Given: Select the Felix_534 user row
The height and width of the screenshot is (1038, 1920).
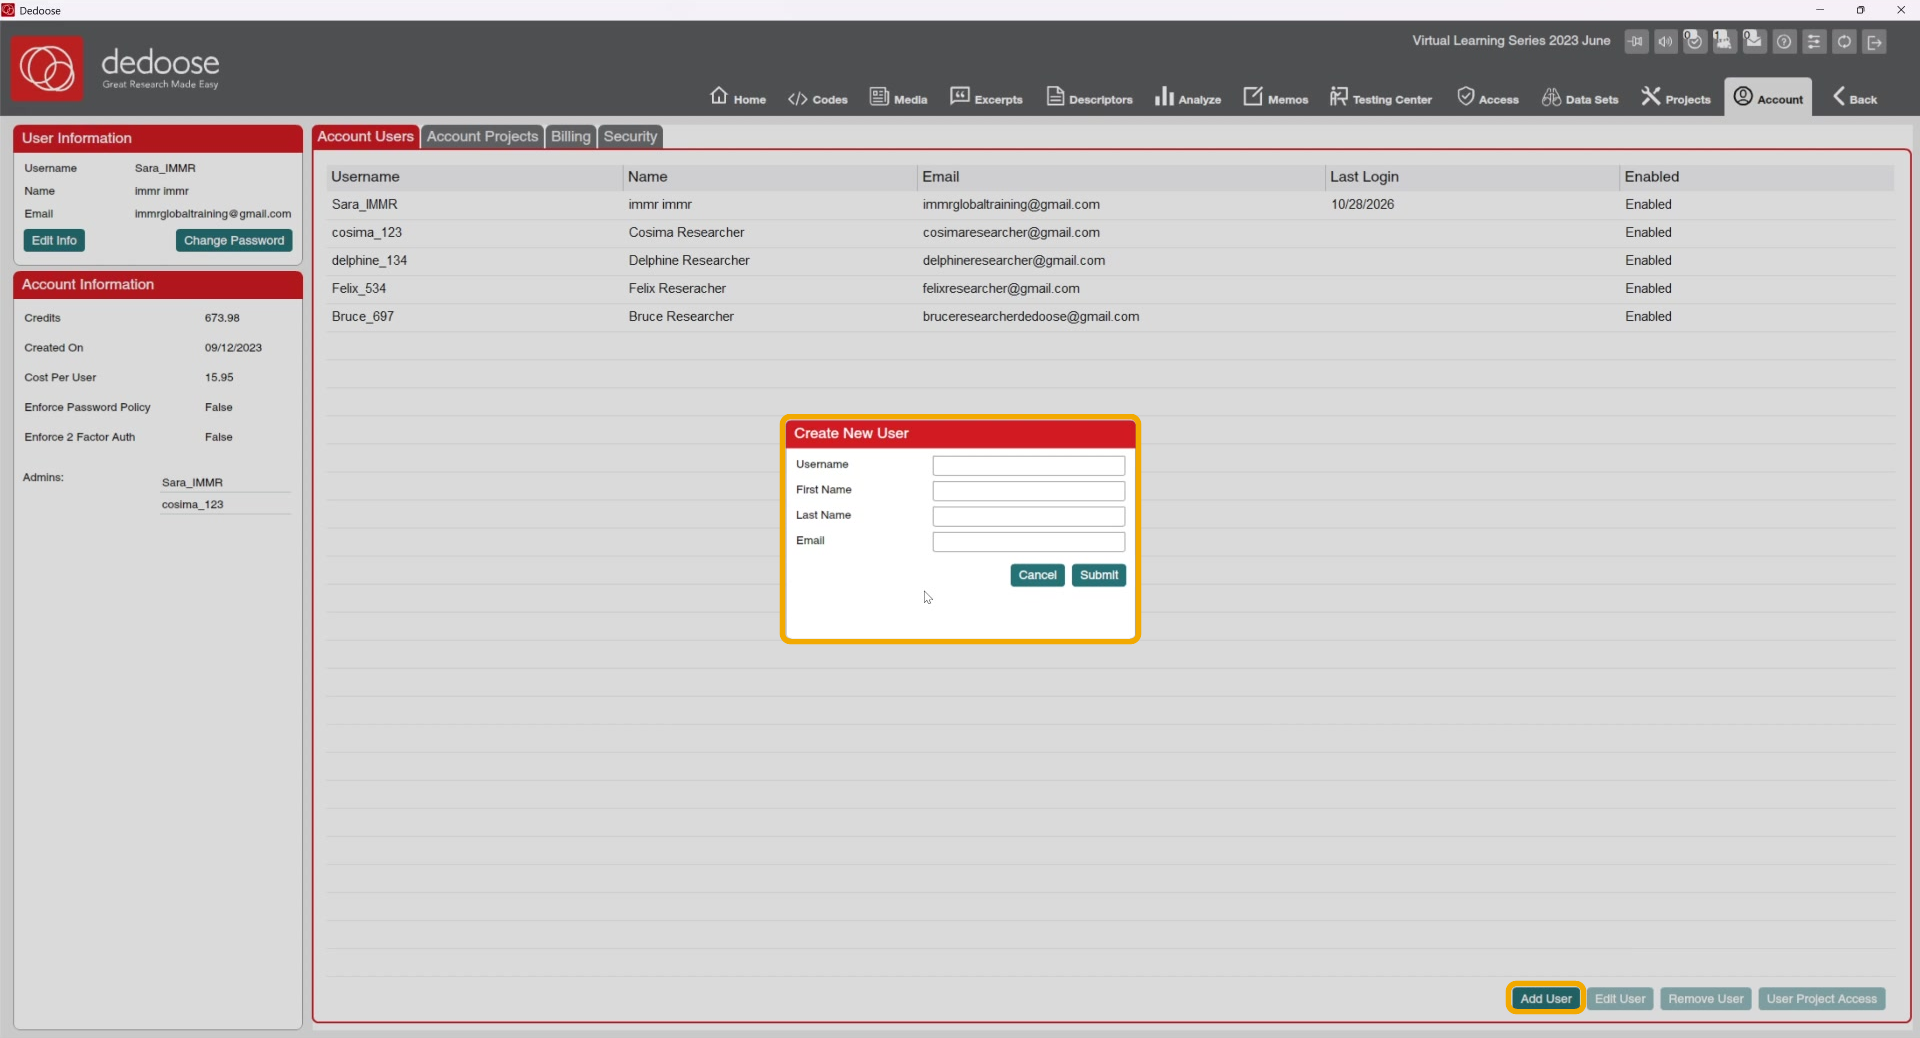Looking at the screenshot, I should tap(1110, 289).
